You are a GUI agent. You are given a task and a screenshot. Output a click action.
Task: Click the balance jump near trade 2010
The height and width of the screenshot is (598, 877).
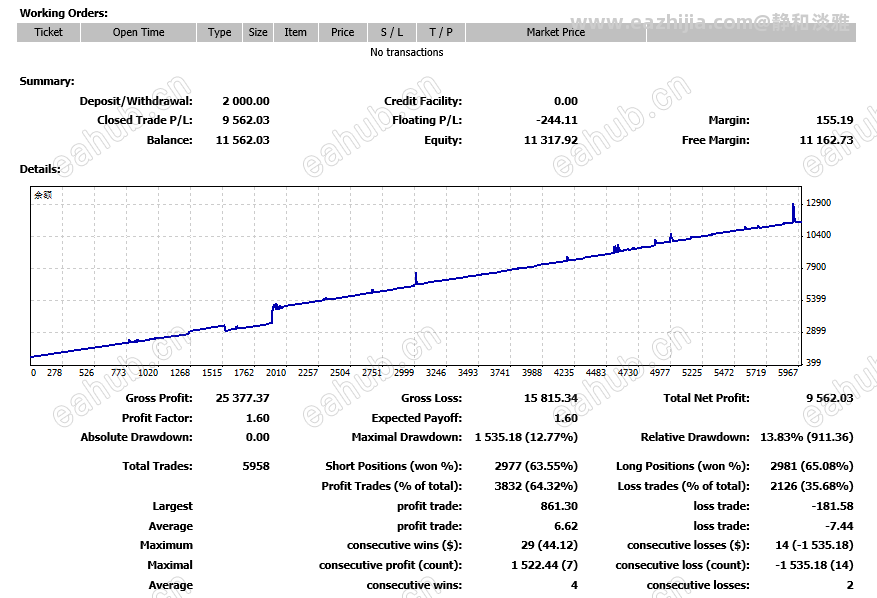point(273,313)
